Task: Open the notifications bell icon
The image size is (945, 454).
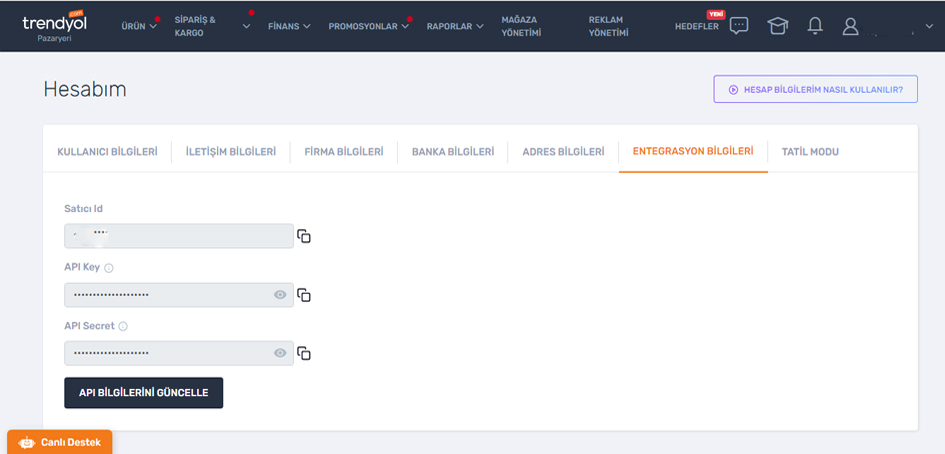Action: coord(815,26)
